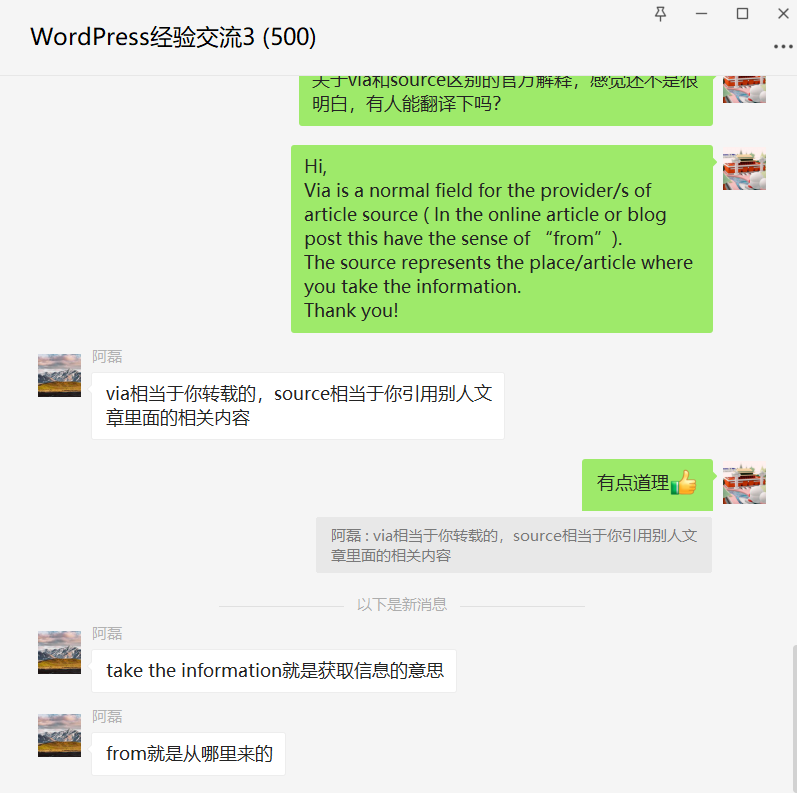
Task: Click own avatar next to '有点道理' reply
Action: [744, 483]
